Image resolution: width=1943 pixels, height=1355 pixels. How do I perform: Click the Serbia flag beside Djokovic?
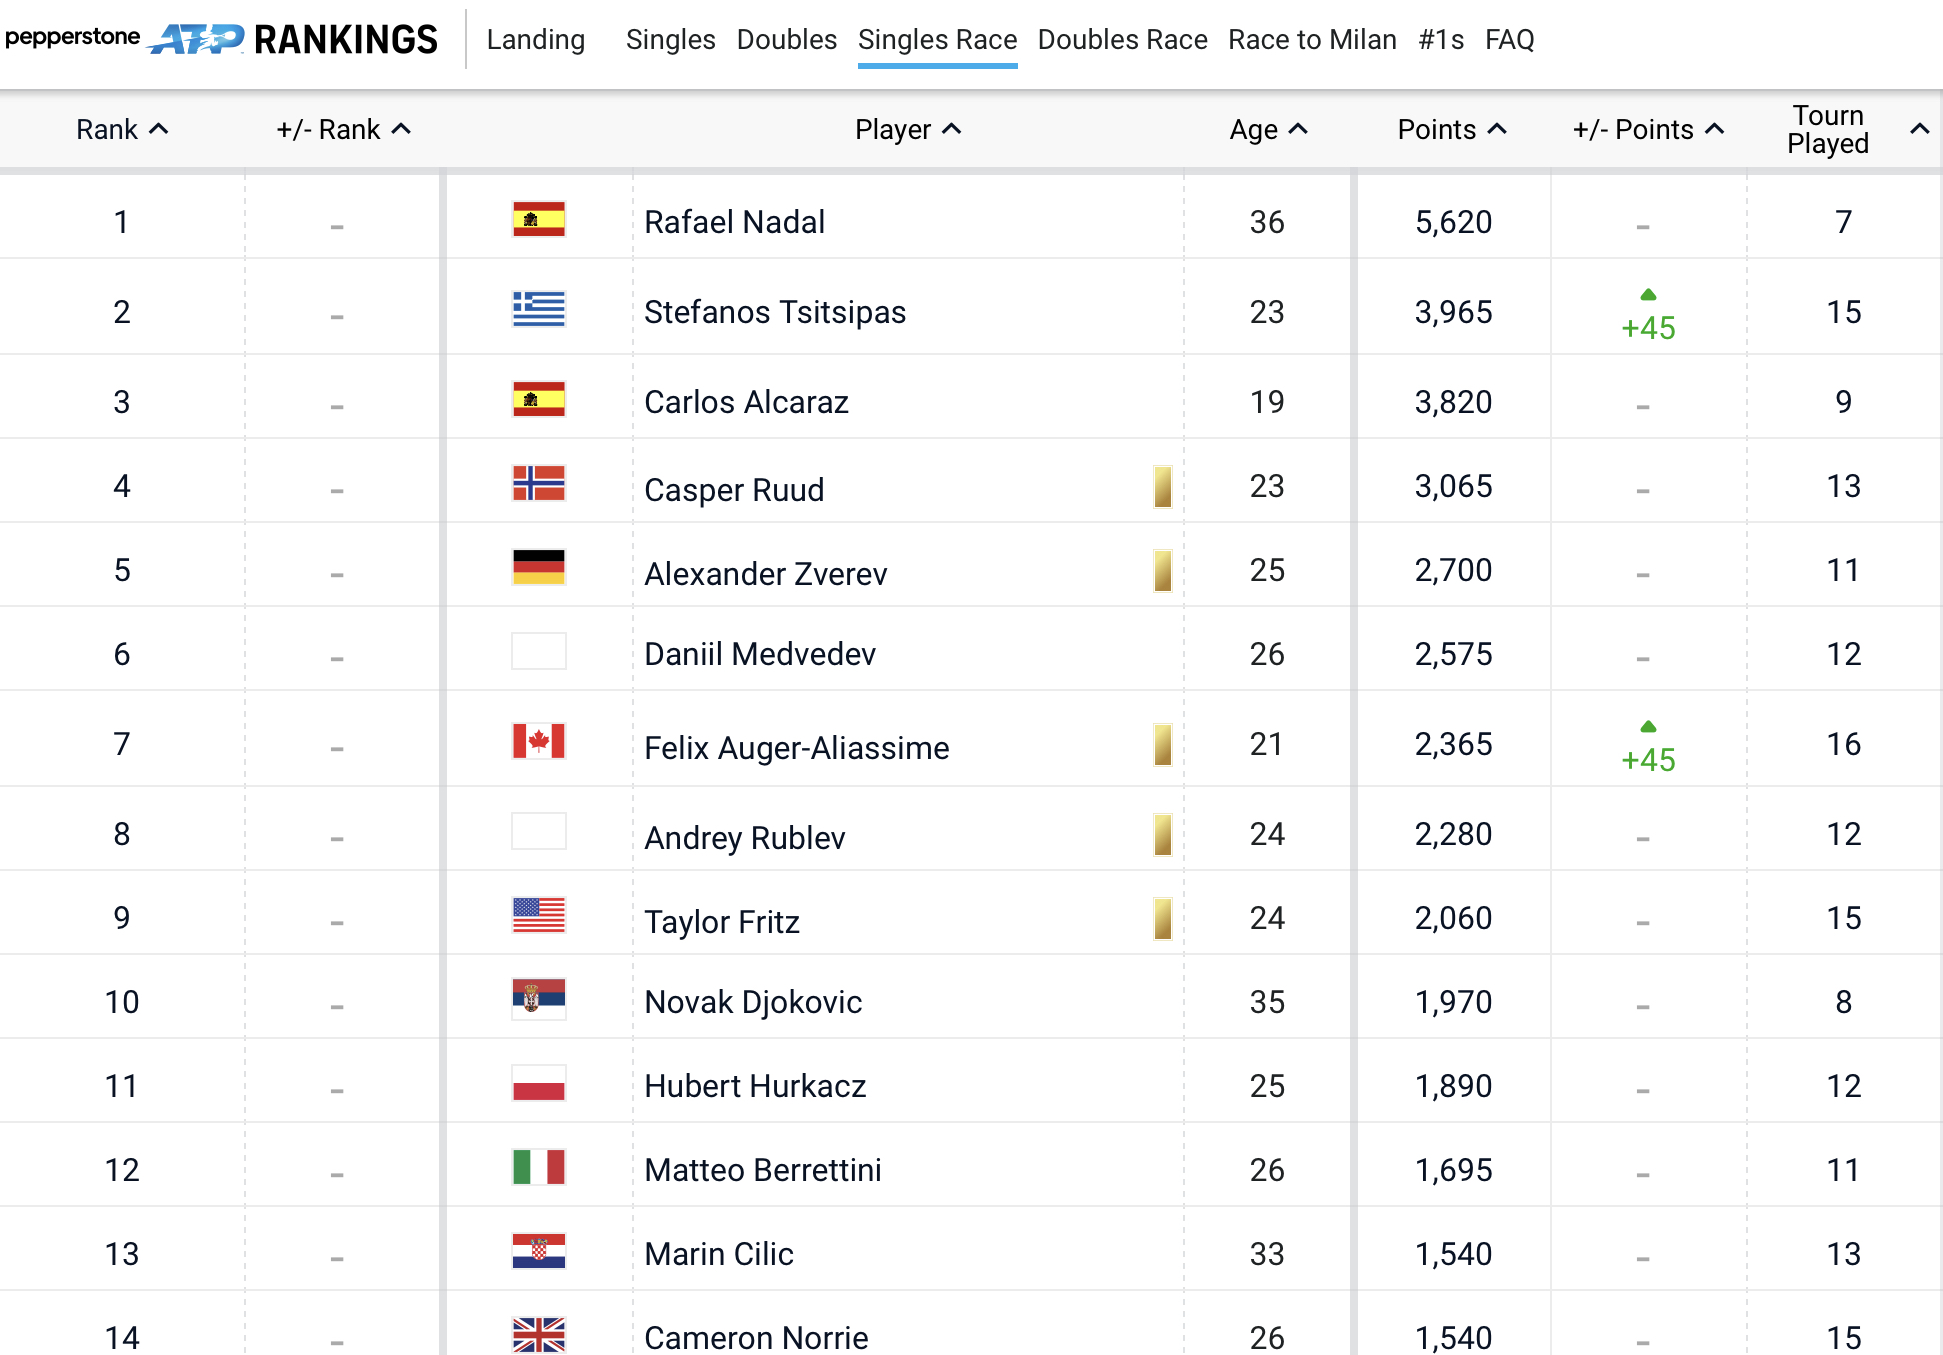[x=538, y=998]
